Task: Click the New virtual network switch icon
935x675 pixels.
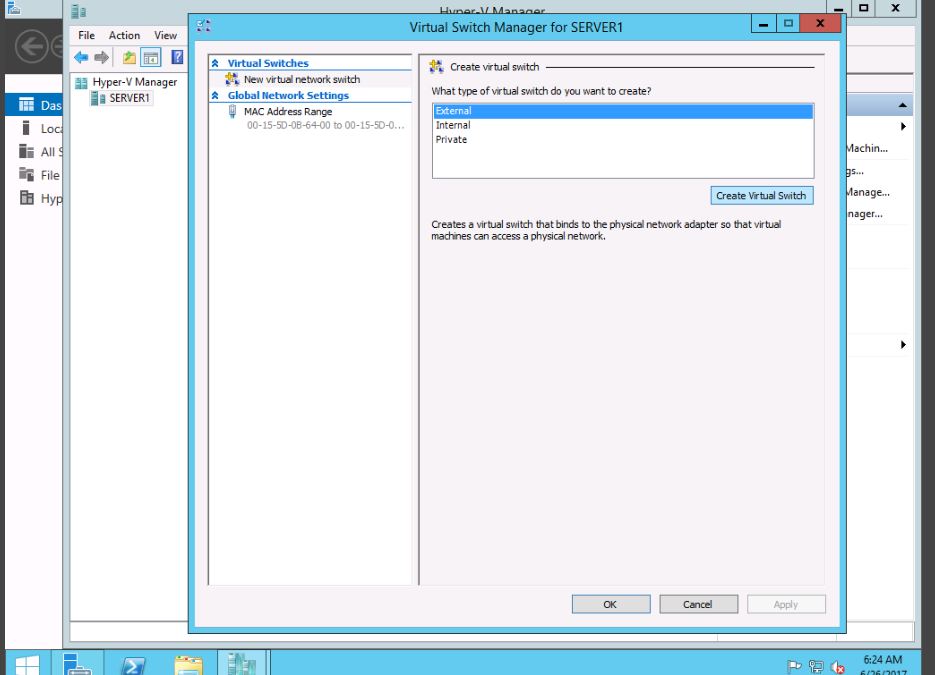Action: (232, 79)
